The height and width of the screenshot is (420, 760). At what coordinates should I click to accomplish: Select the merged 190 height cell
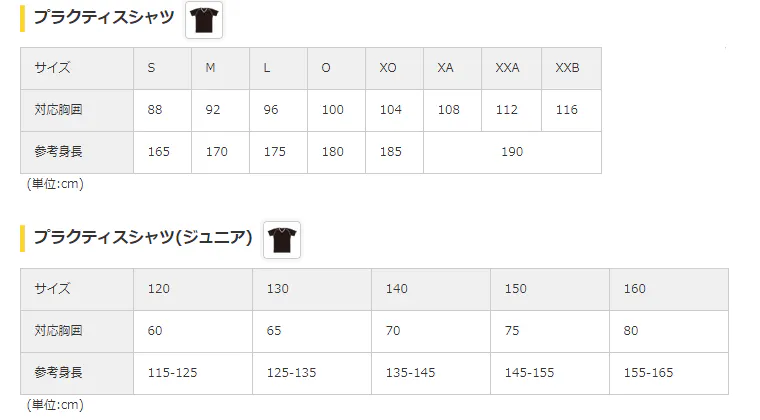click(x=512, y=152)
